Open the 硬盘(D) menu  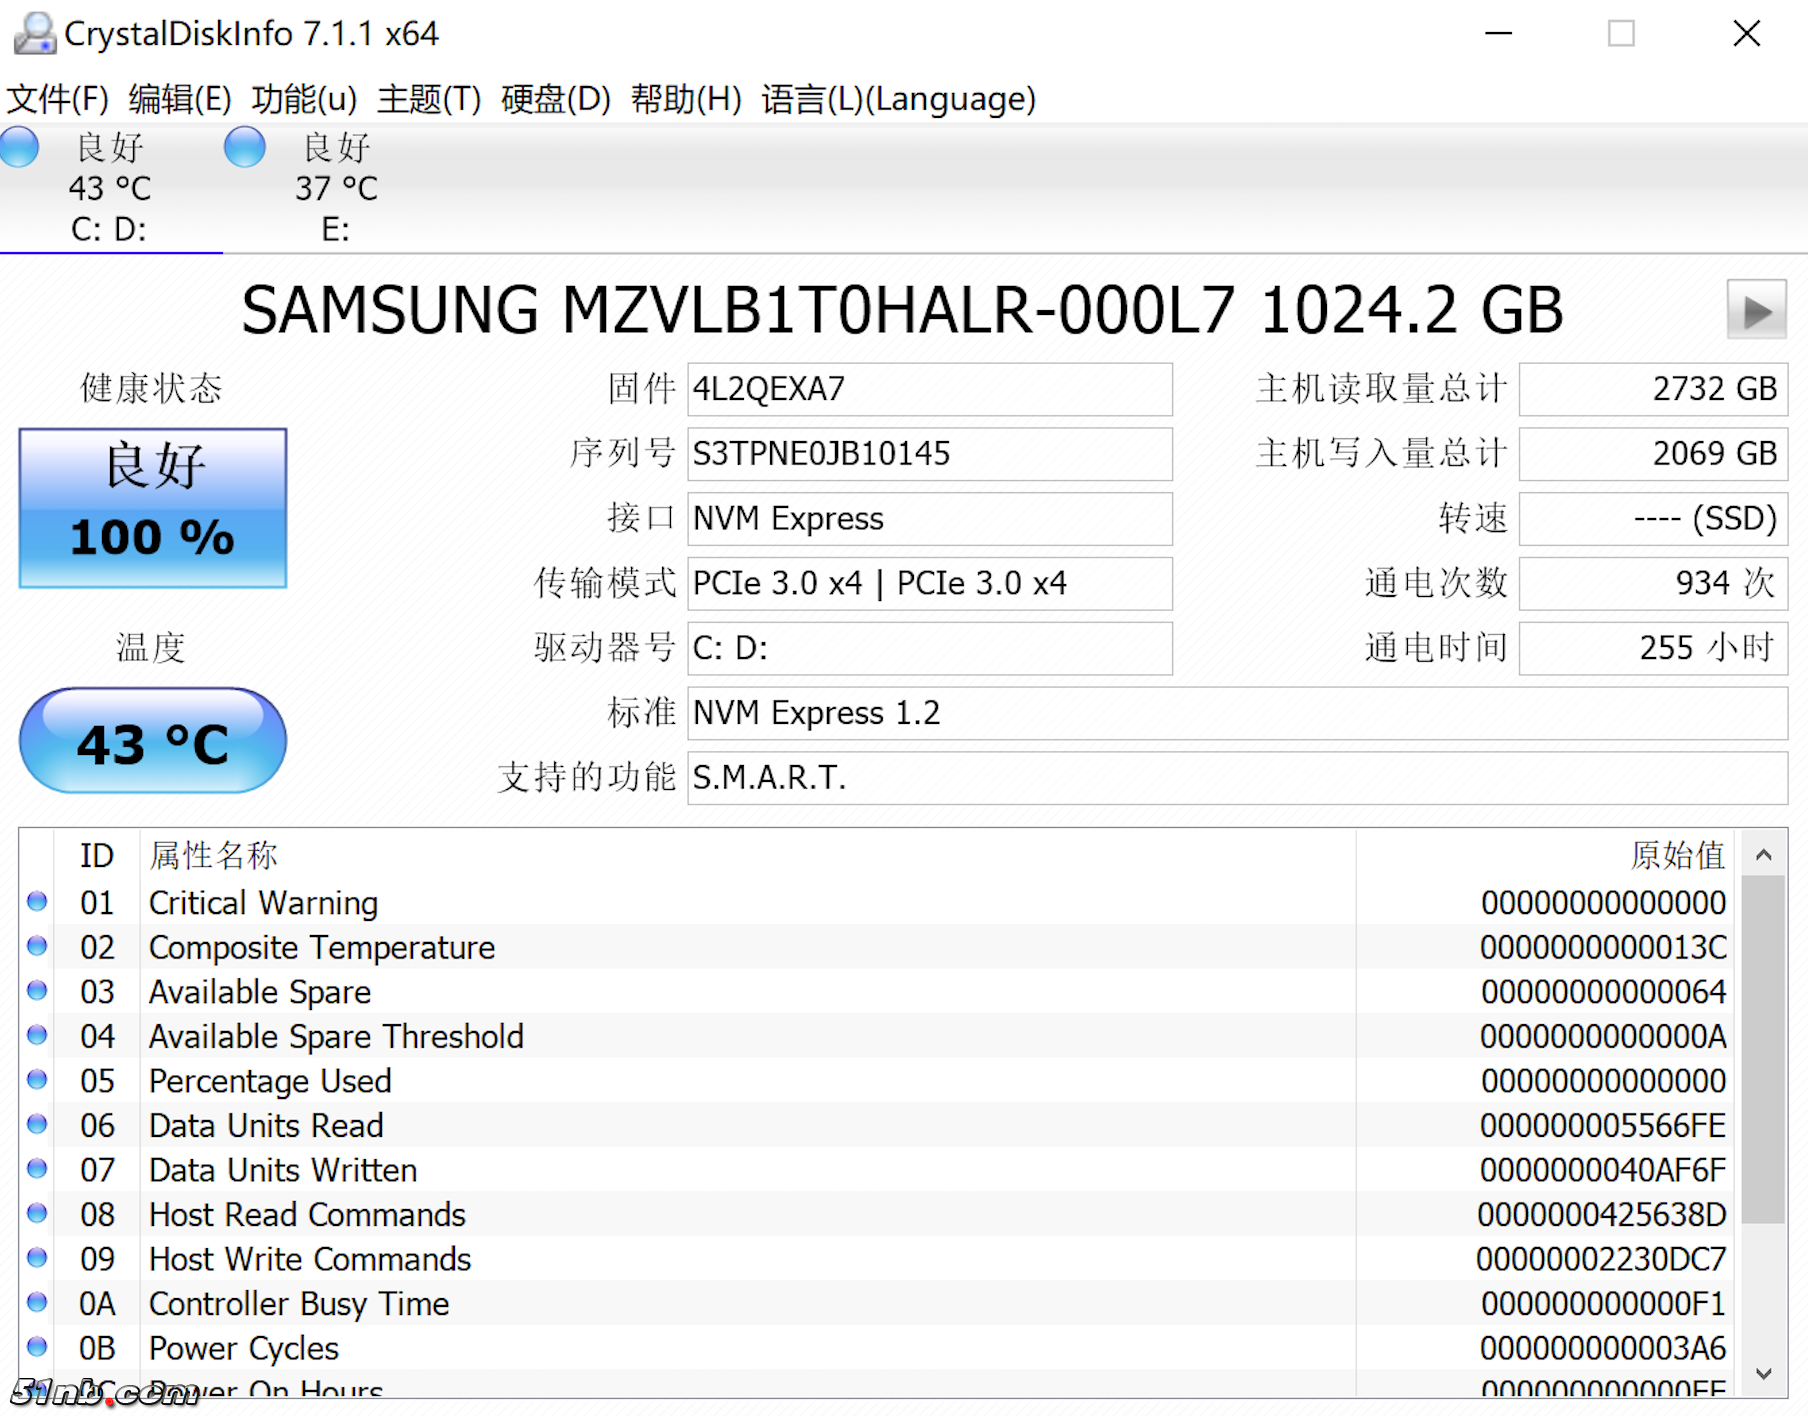556,99
